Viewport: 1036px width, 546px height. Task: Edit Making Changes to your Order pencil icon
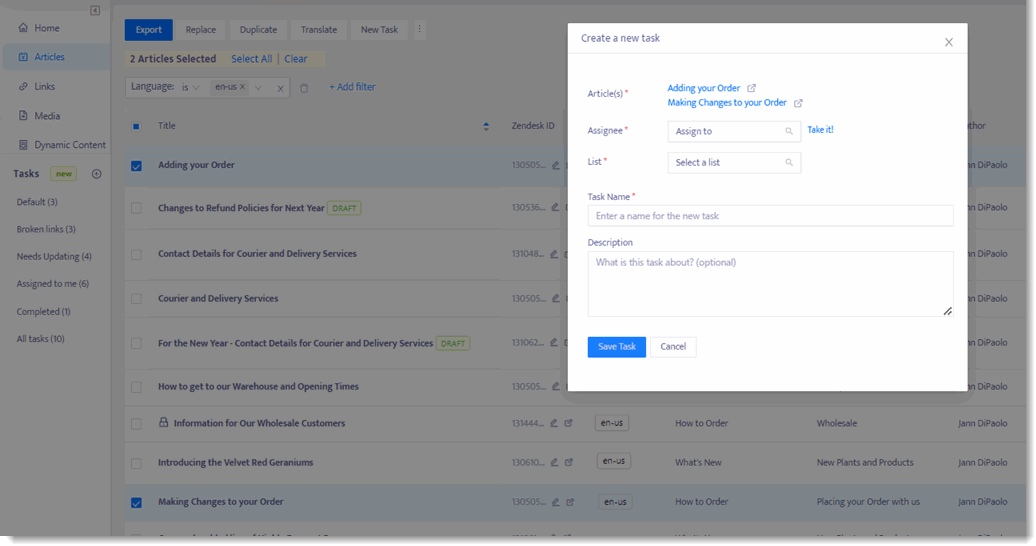point(556,502)
